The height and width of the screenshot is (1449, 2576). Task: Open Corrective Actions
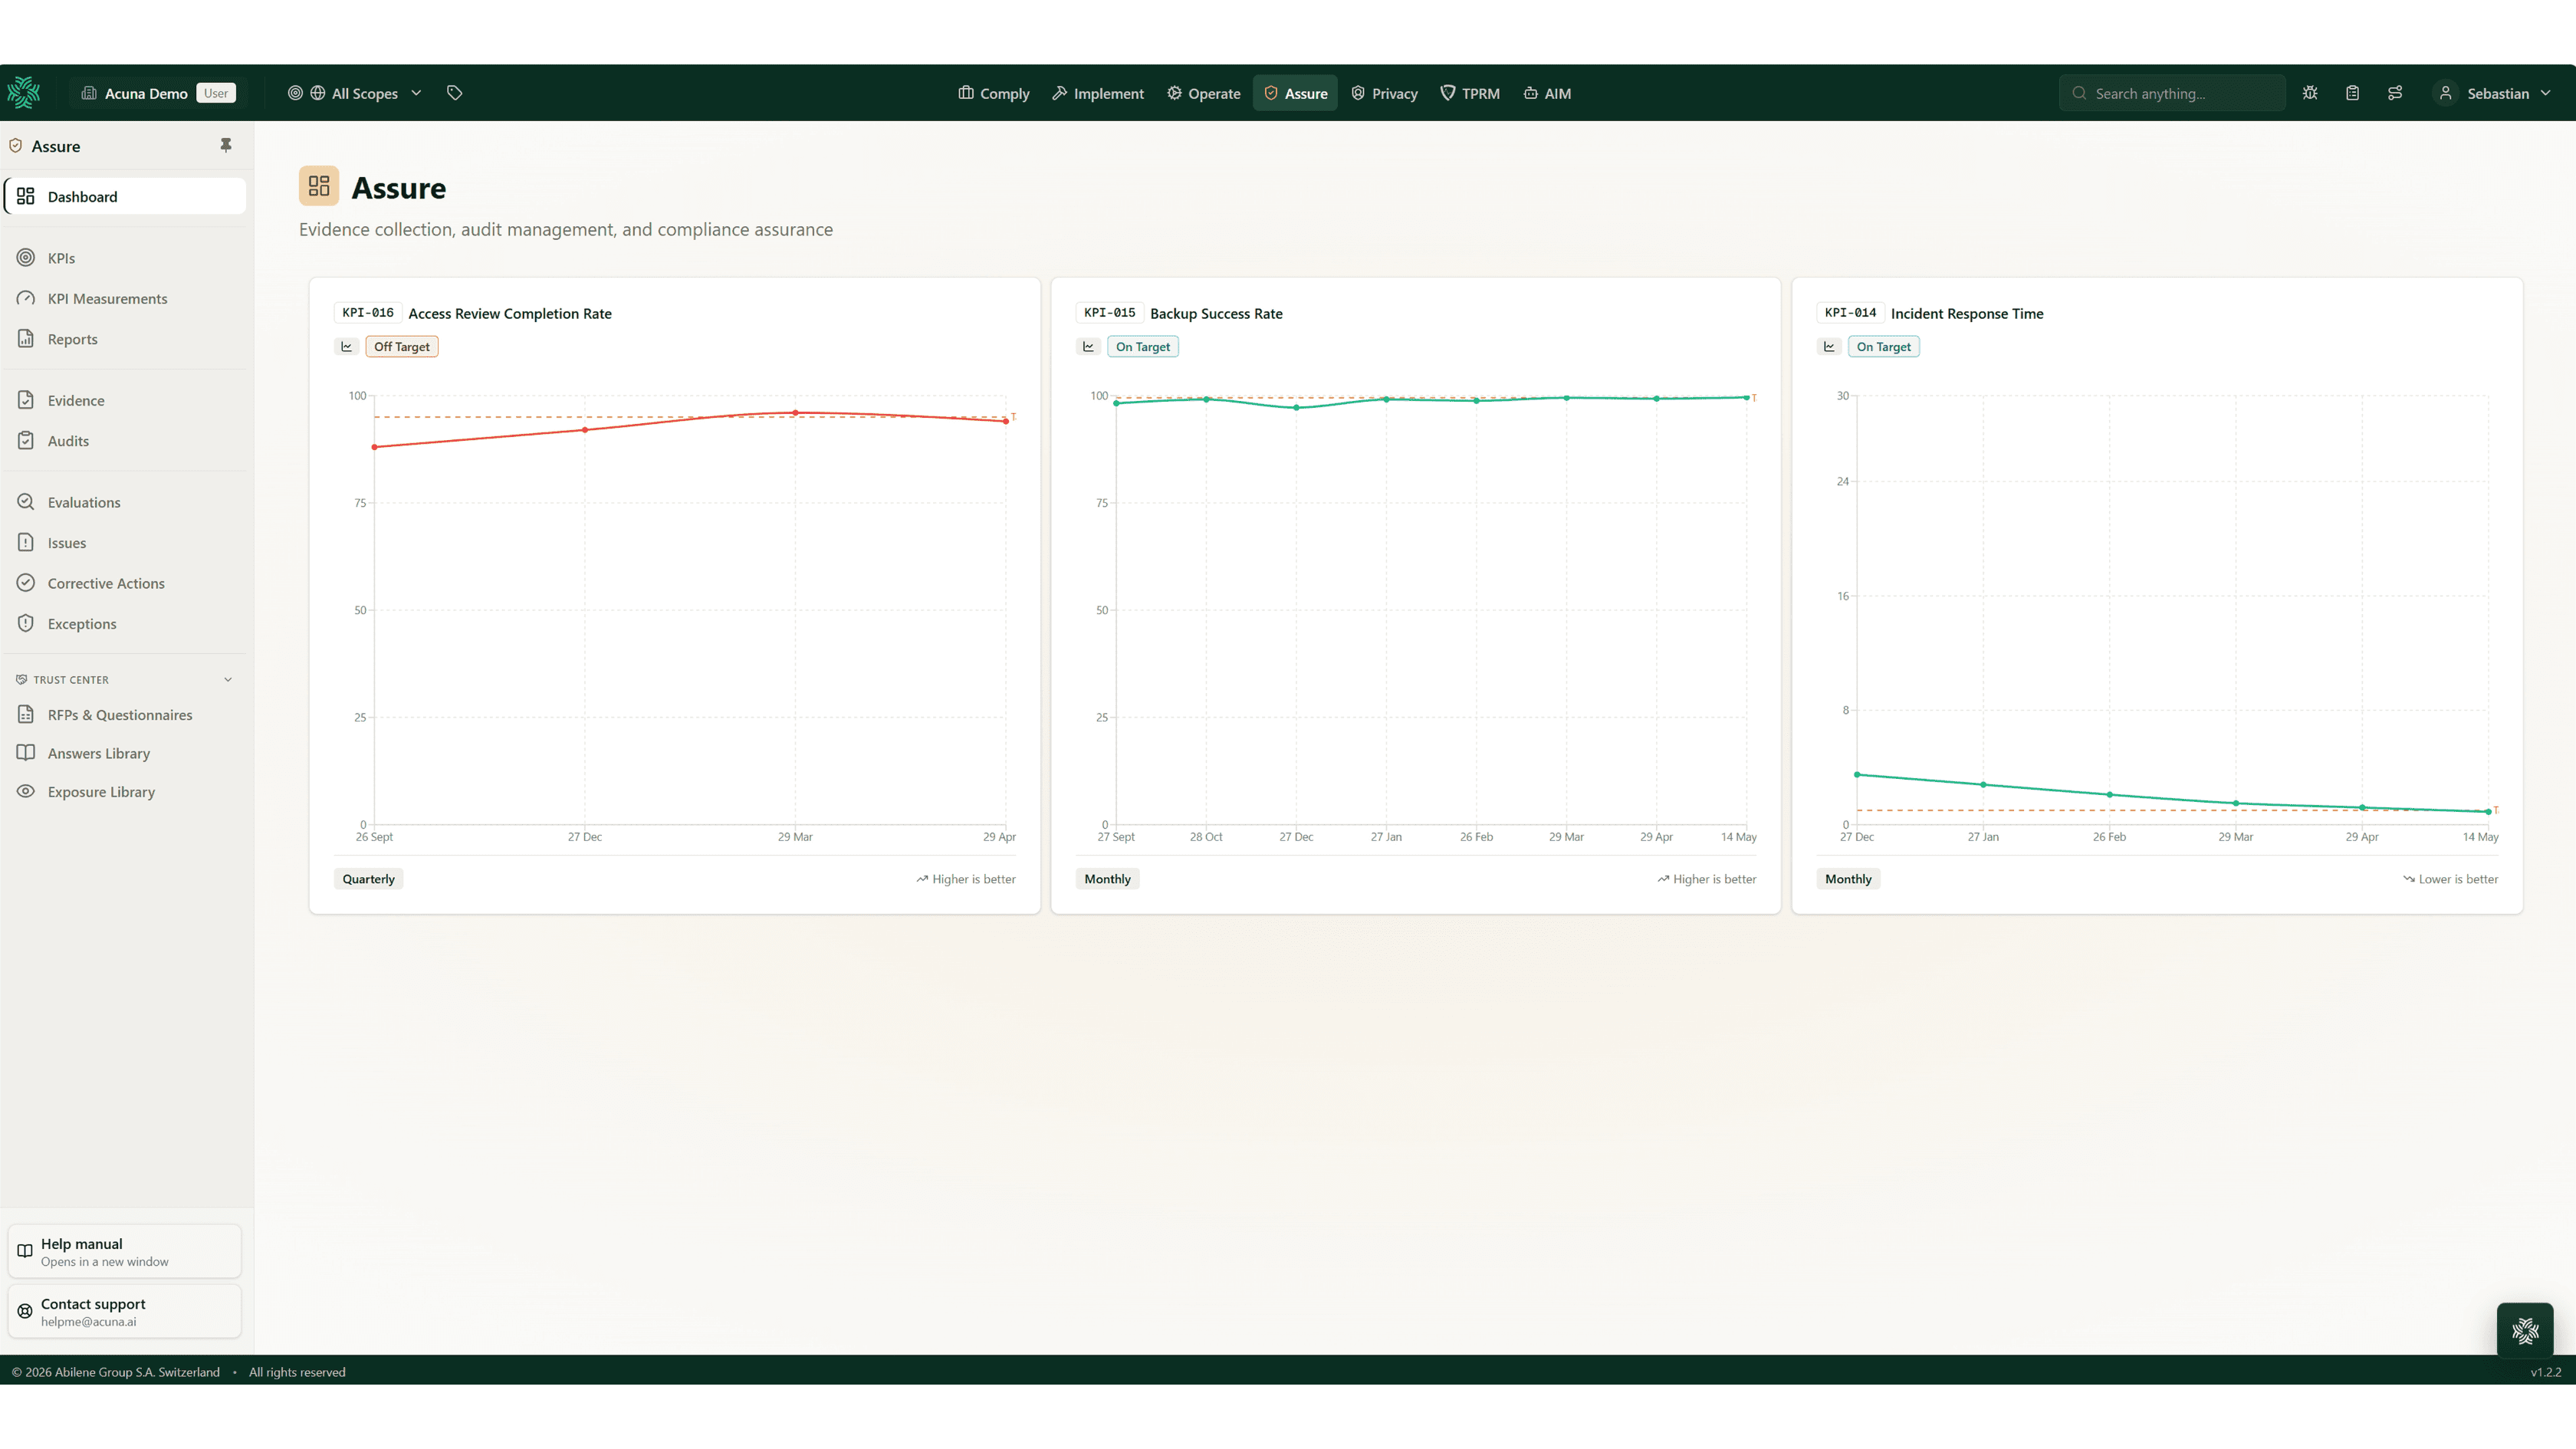coord(126,583)
